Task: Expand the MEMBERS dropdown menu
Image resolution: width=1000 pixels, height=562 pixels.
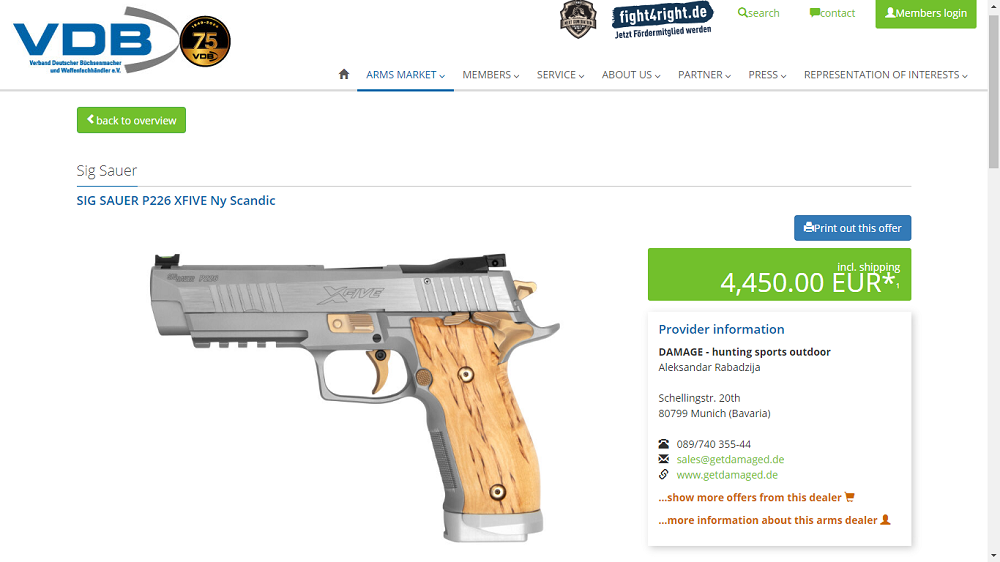Action: [x=491, y=75]
